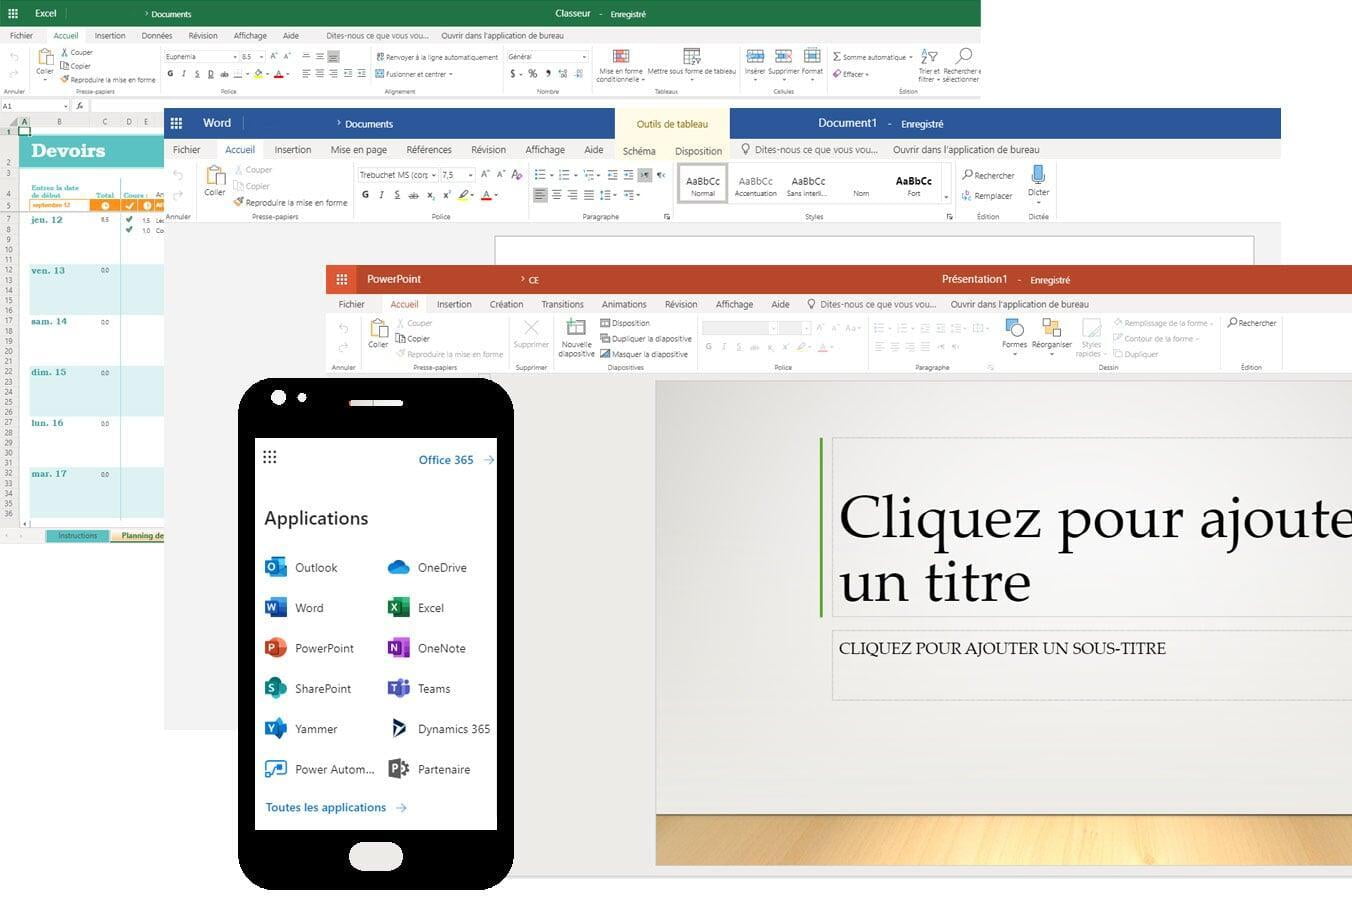The width and height of the screenshot is (1352, 899).
Task: Open the Données tab in Excel
Action: tap(157, 35)
